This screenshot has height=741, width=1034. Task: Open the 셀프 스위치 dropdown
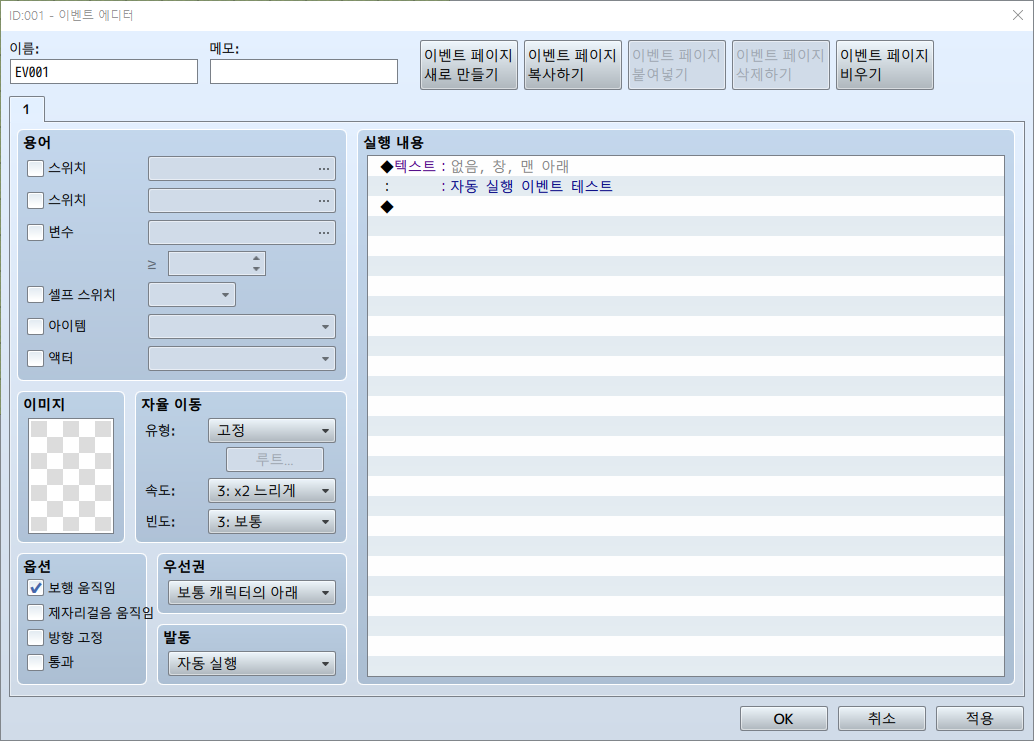(x=192, y=295)
